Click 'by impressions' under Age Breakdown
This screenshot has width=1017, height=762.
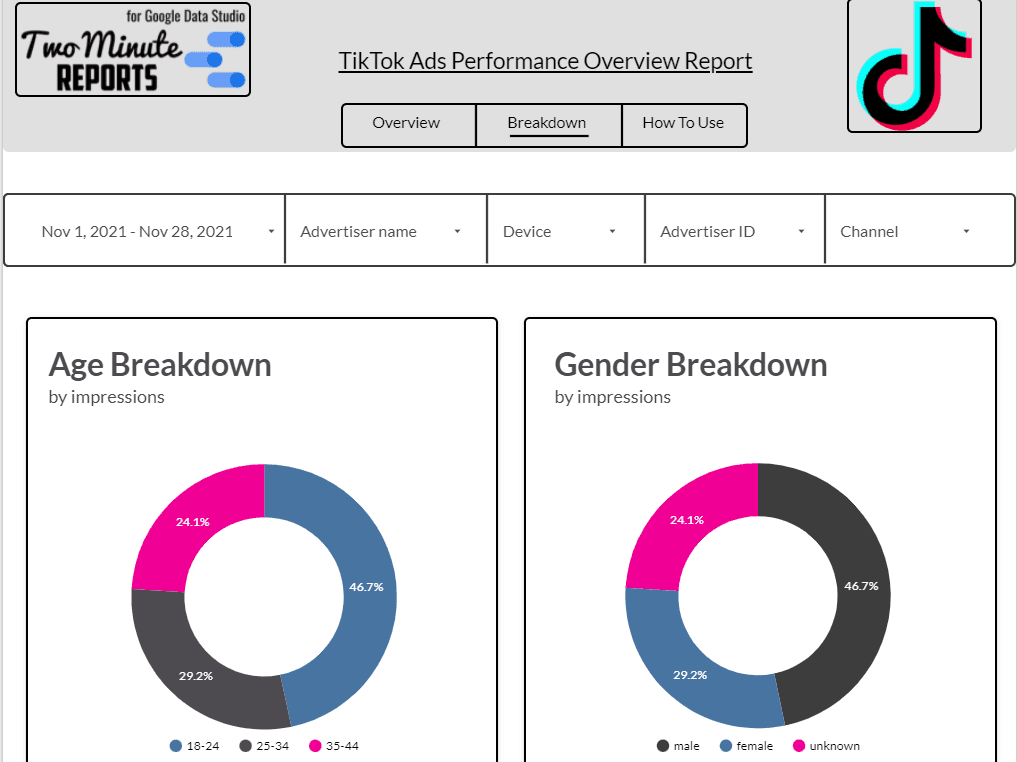click(x=106, y=397)
